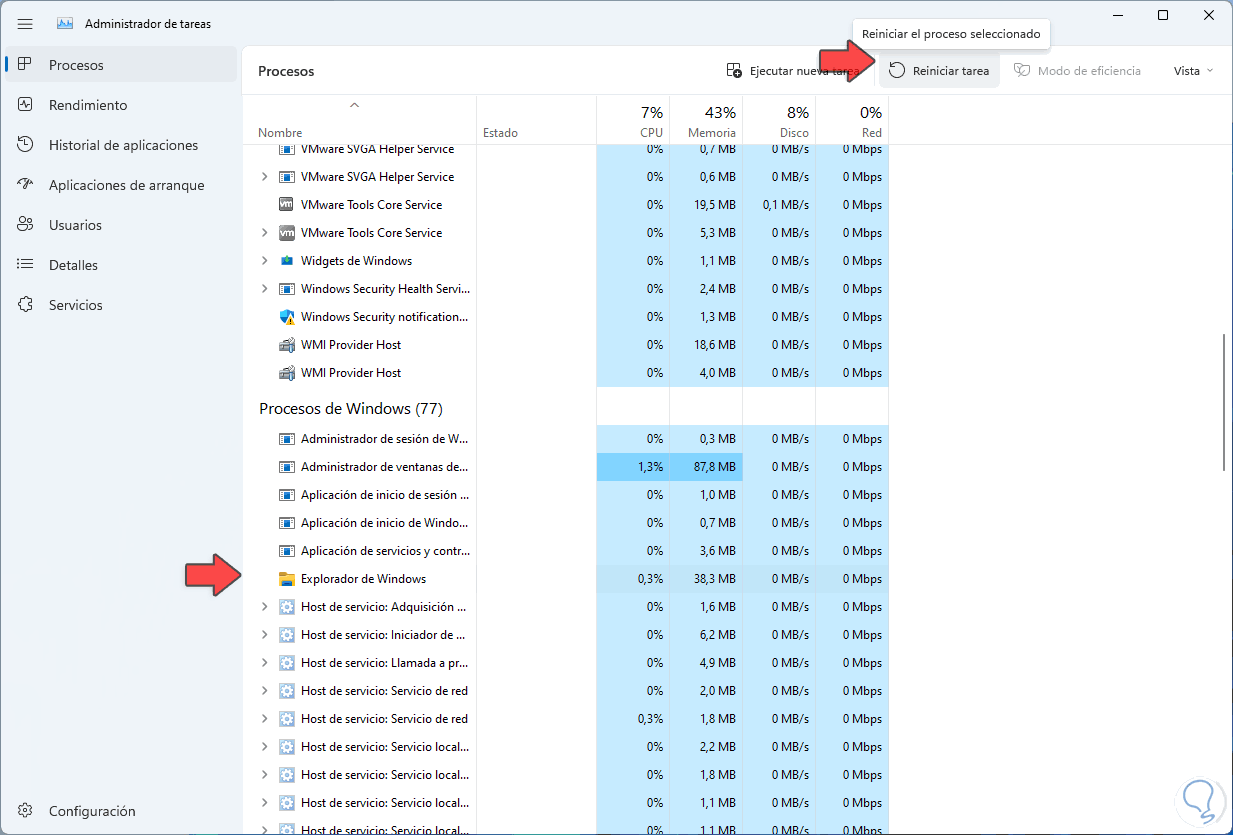Open the Servicios page
The width and height of the screenshot is (1233, 835).
click(x=121, y=305)
